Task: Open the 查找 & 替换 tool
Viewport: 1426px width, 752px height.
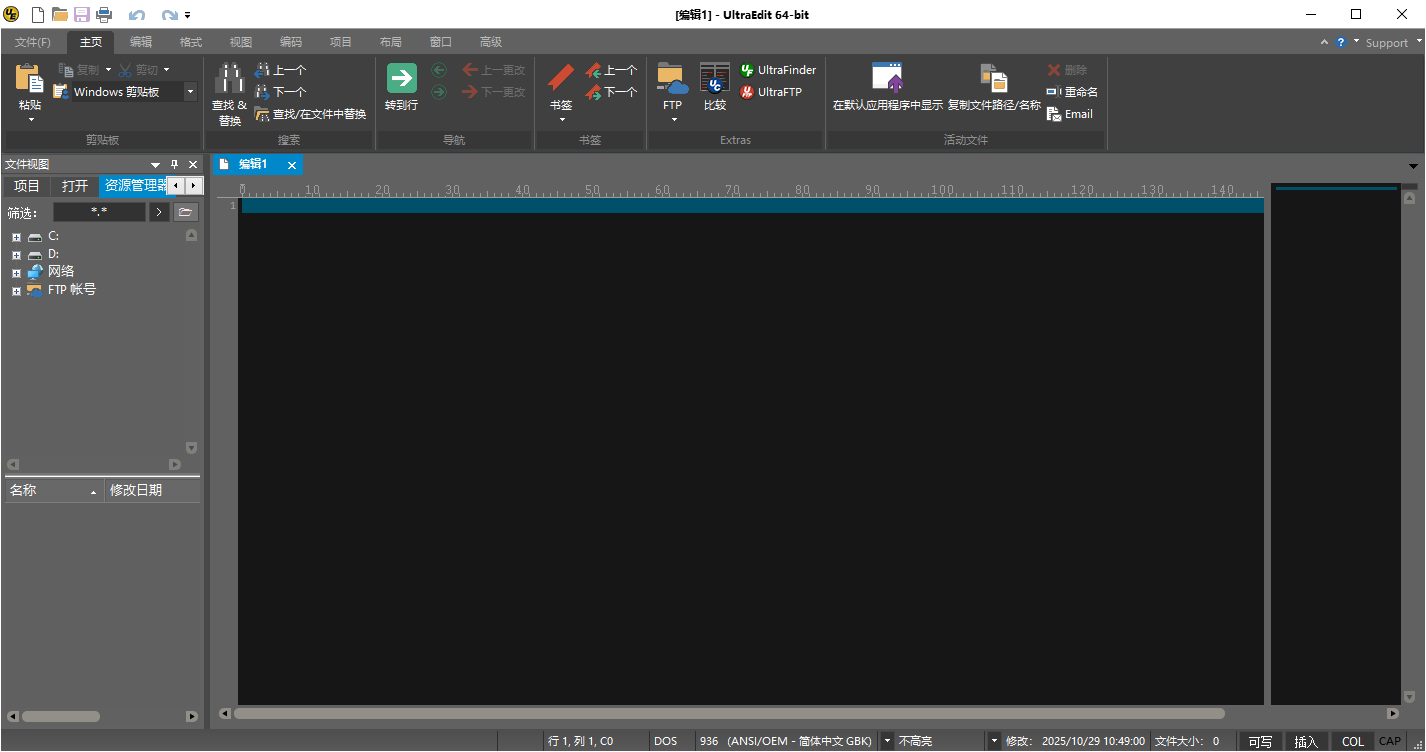Action: point(228,90)
